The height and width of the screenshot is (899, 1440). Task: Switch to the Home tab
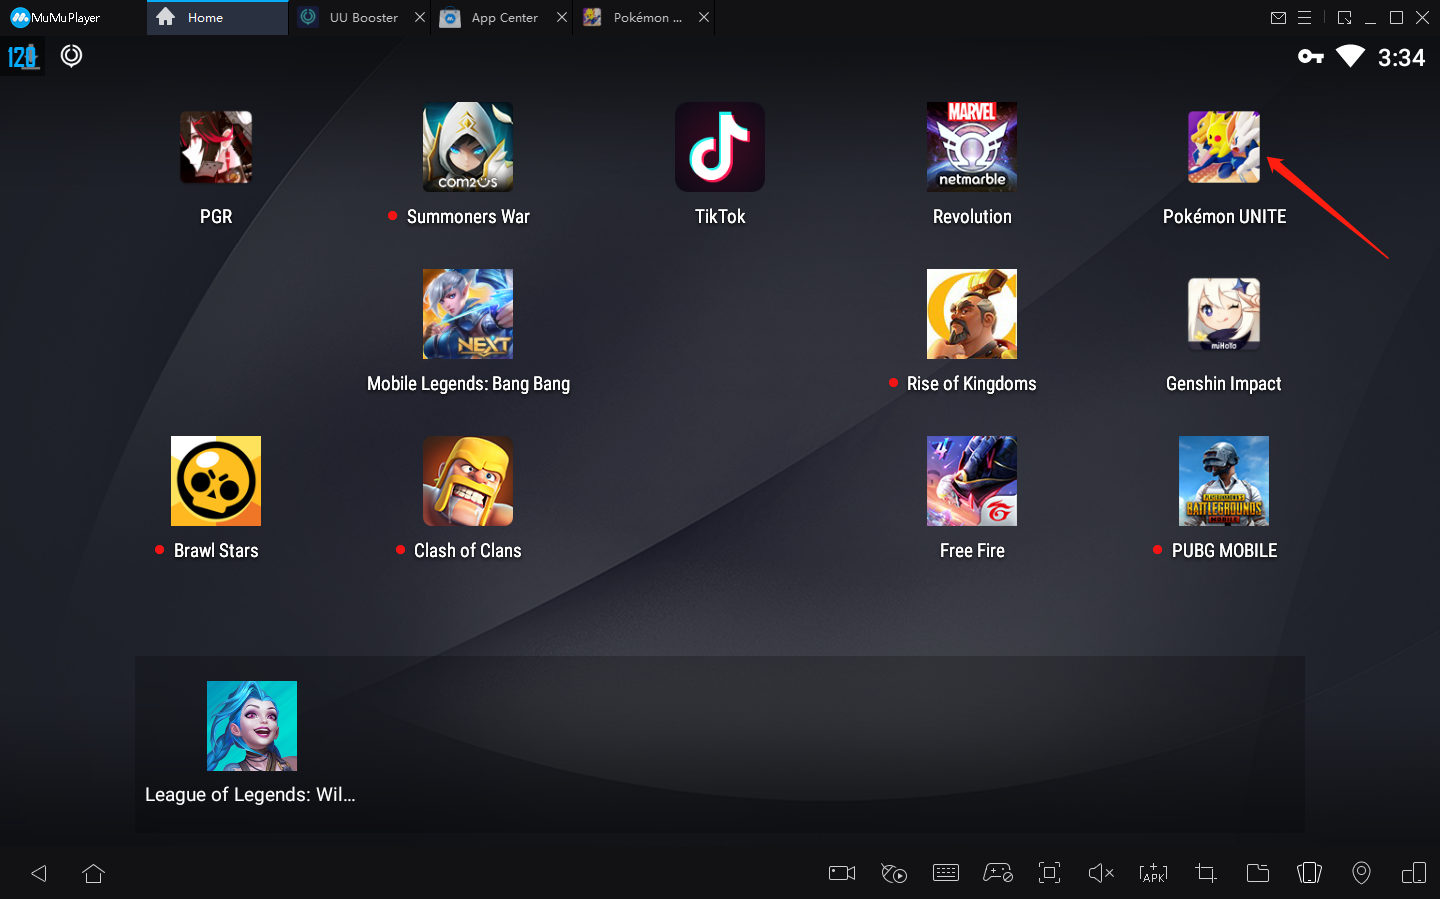(x=217, y=18)
